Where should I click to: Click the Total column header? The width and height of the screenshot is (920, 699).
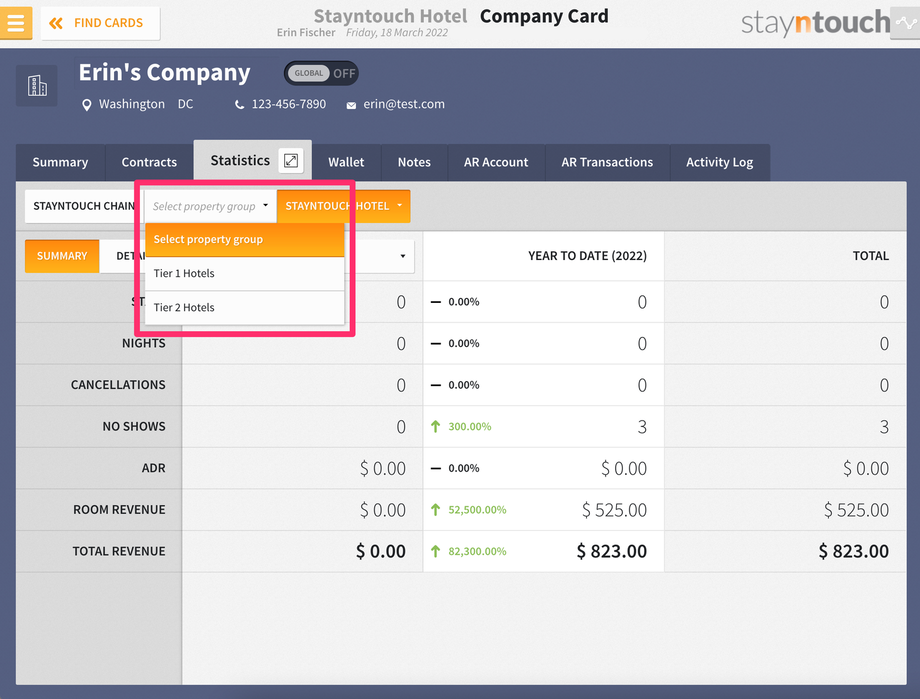tap(871, 256)
